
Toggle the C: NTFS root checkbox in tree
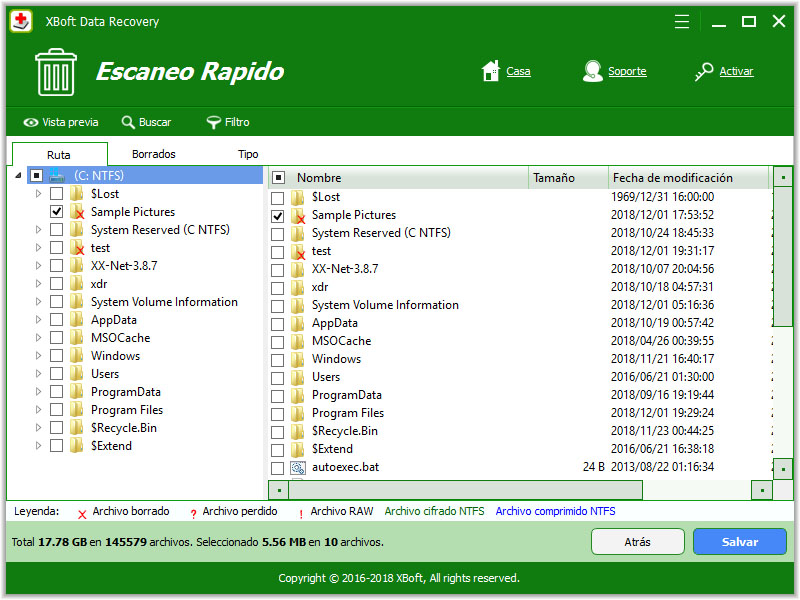click(x=36, y=176)
